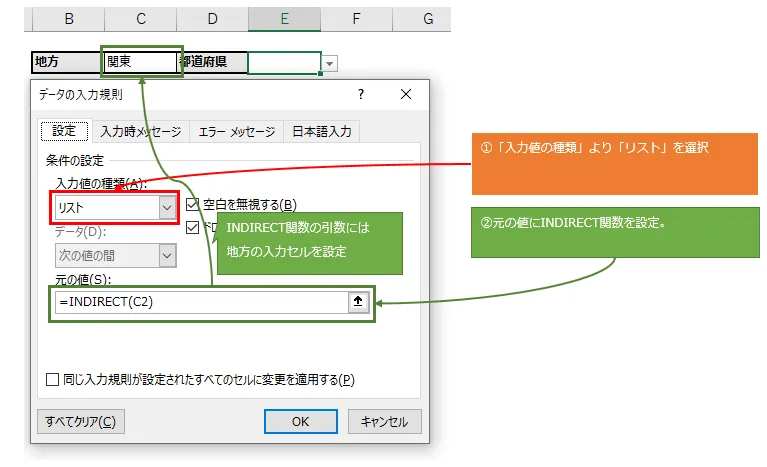
Task: Switch to the エラー メッセージ tab
Action: (x=237, y=132)
